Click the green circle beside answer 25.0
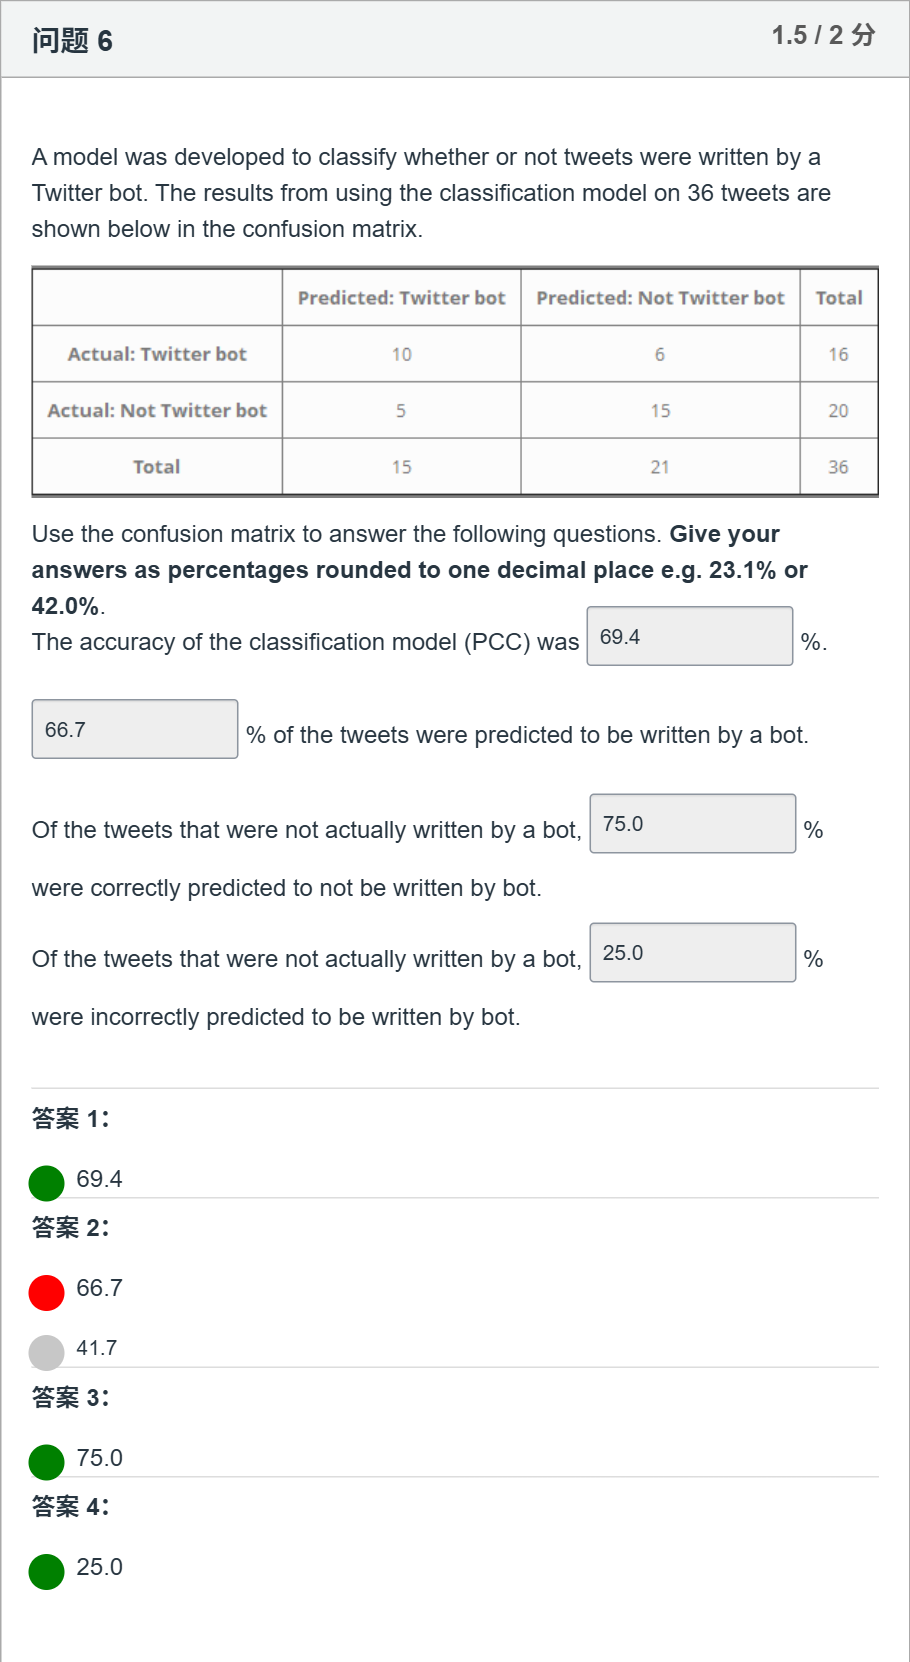 pos(47,1572)
